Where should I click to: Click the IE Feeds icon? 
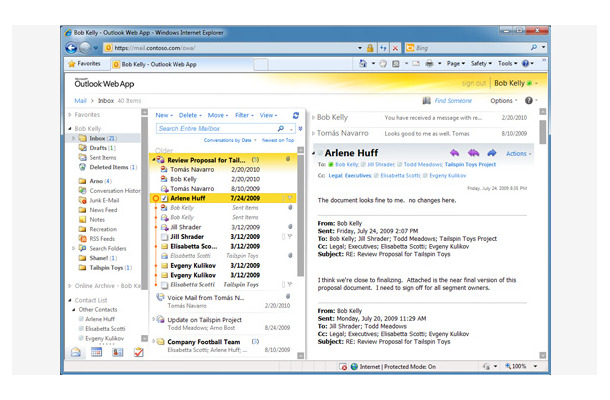383,63
